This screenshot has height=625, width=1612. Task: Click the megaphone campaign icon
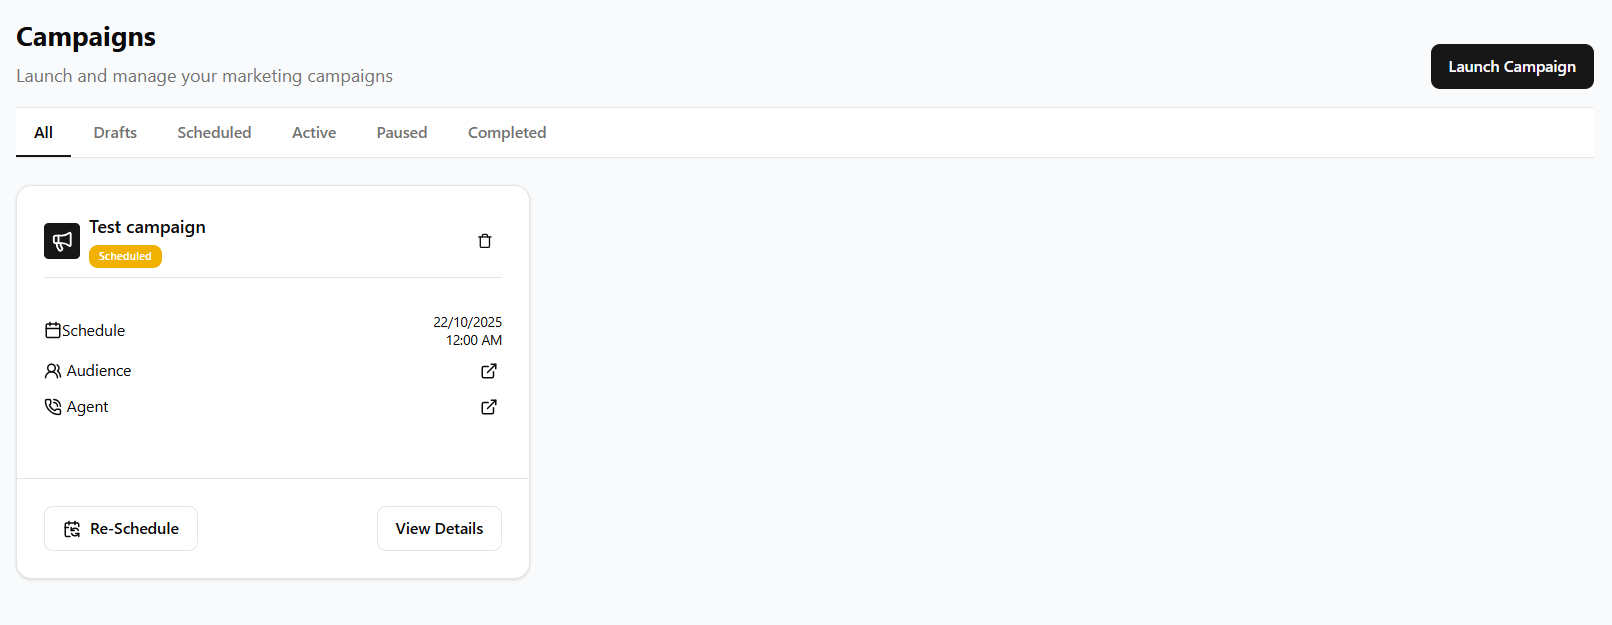coord(62,241)
